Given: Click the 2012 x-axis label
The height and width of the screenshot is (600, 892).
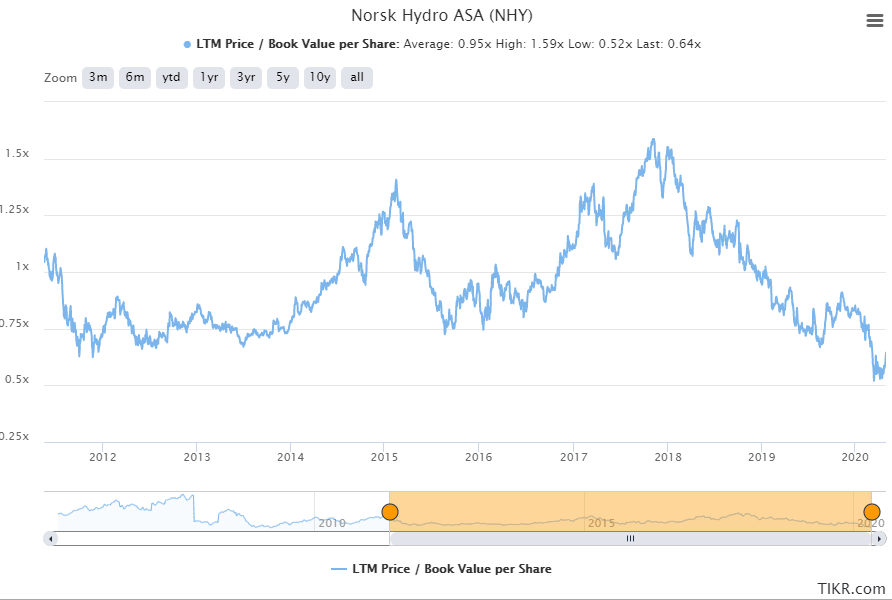Looking at the screenshot, I should coord(102,457).
